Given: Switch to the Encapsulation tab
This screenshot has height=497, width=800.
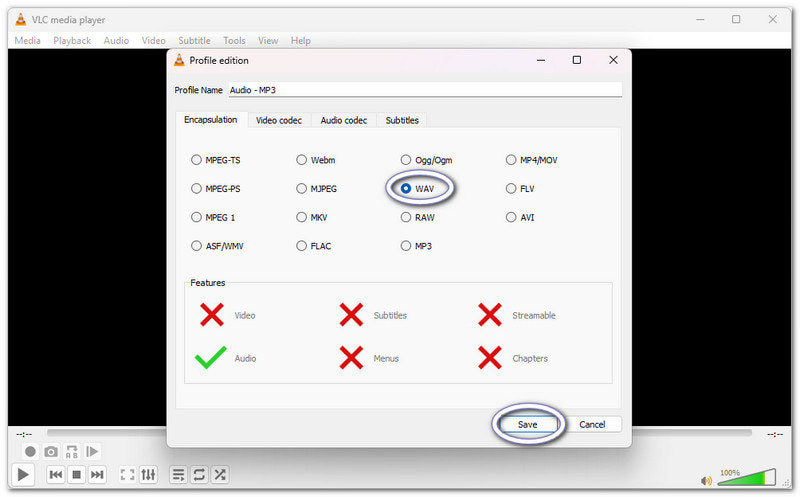Looking at the screenshot, I should [211, 119].
